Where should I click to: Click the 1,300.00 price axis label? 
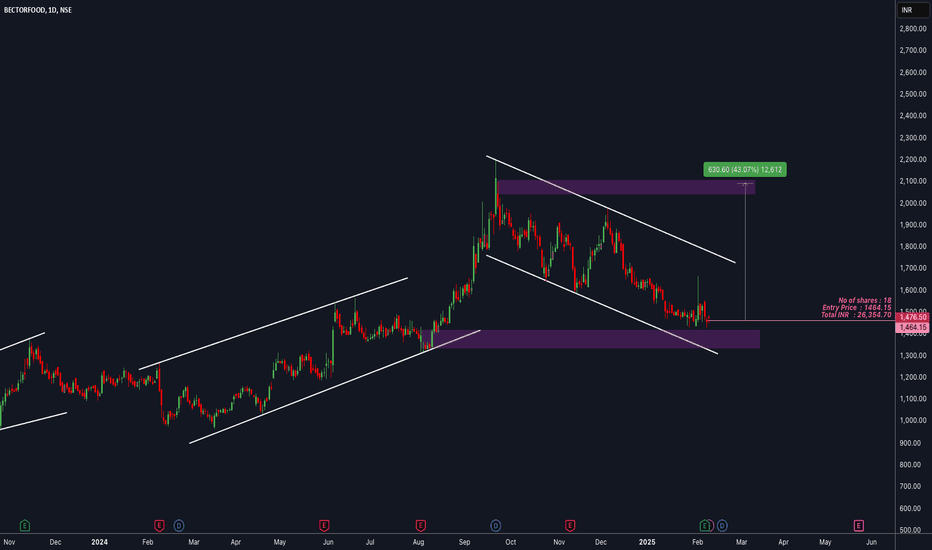[x=912, y=356]
